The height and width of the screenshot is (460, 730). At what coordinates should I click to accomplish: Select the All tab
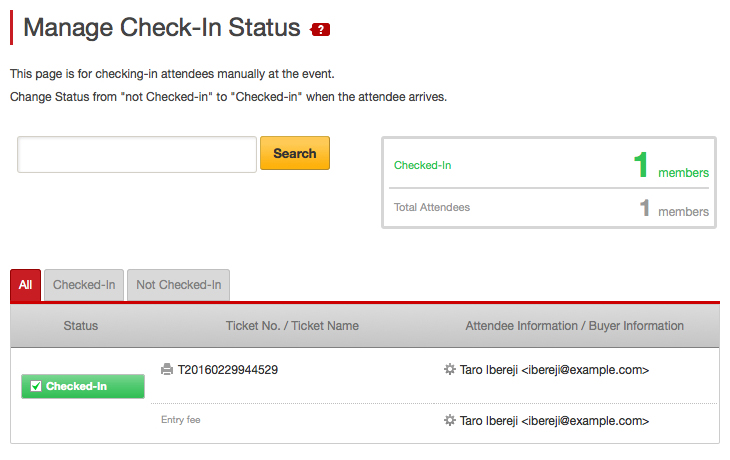pos(26,285)
